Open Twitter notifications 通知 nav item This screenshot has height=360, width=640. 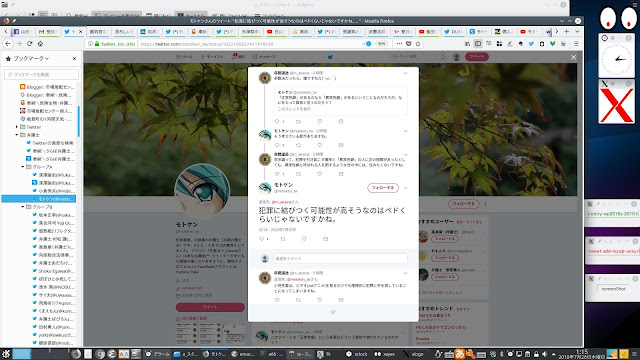click(x=238, y=57)
